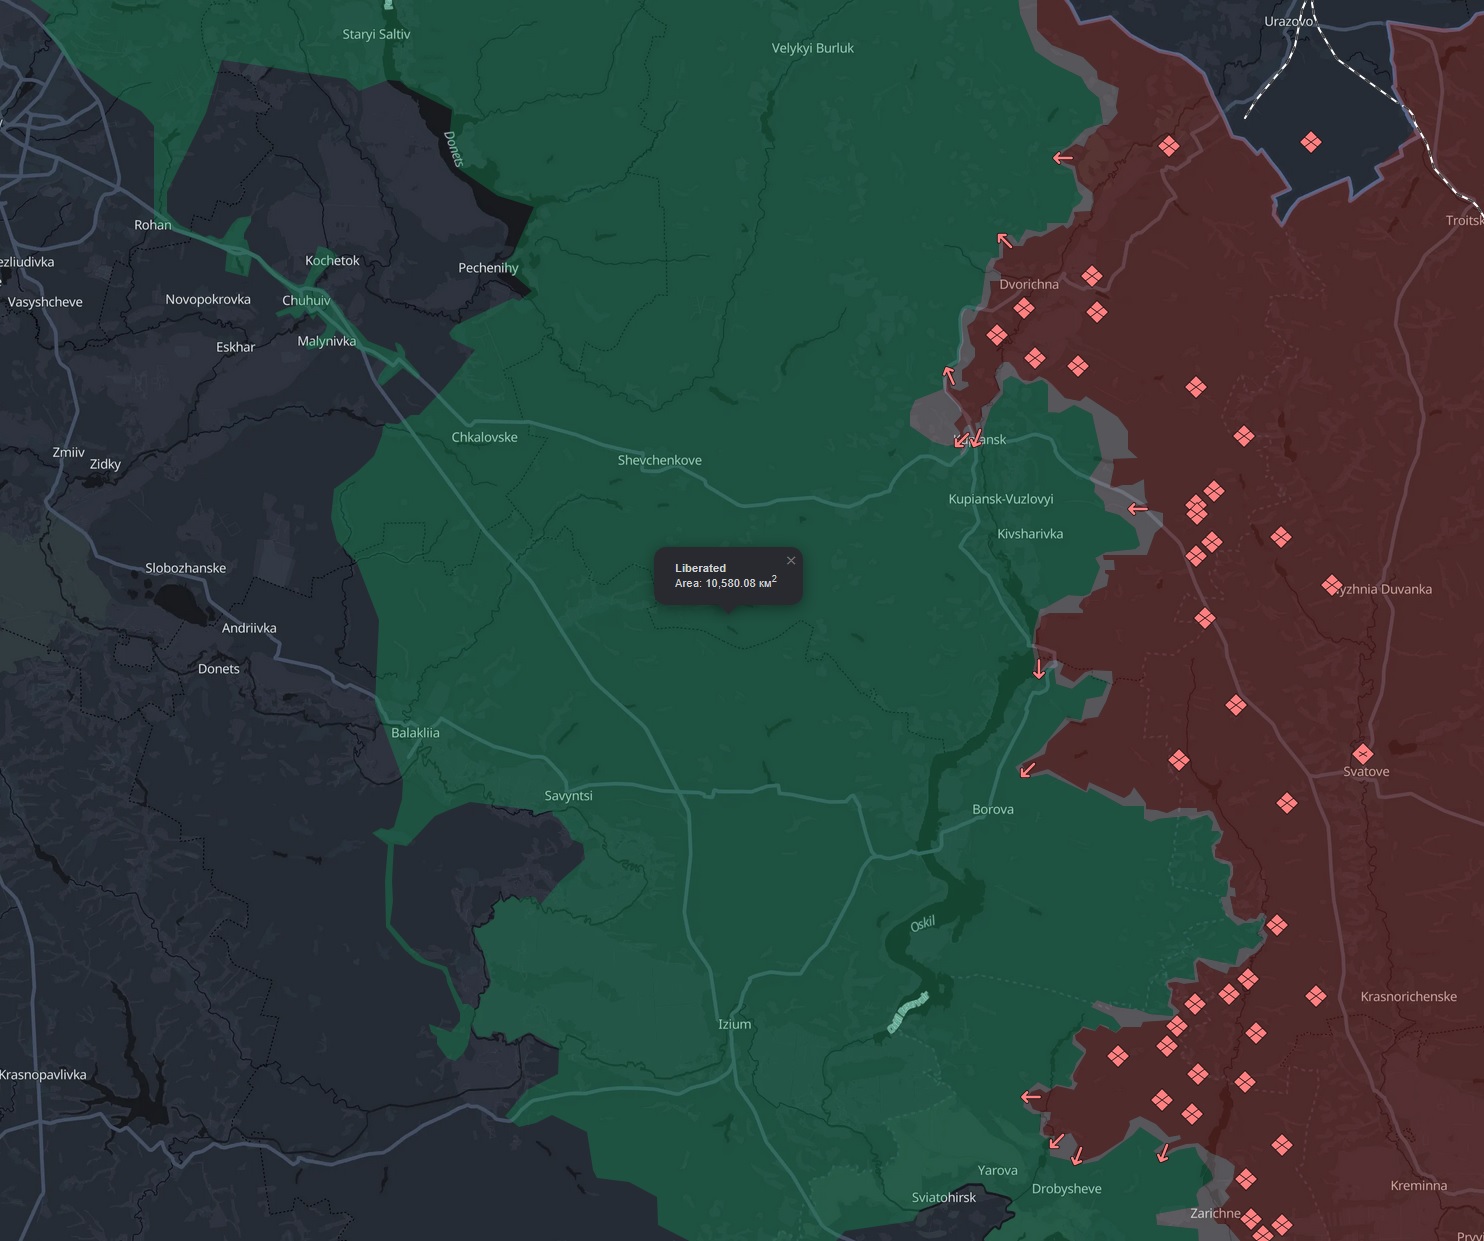Click the left-pointing arrow northwest of Drobysheve
Screen dimensions: 1484x1241
pos(1031,1097)
